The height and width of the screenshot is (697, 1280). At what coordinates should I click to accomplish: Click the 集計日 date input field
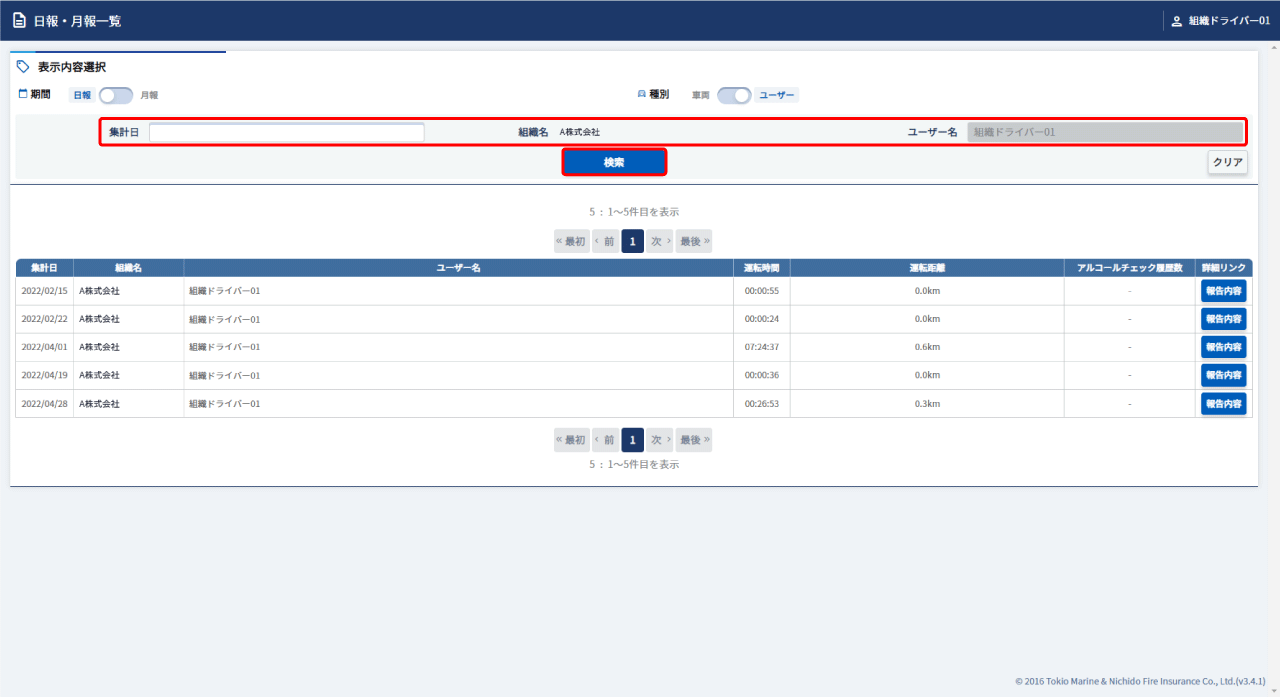coord(286,132)
